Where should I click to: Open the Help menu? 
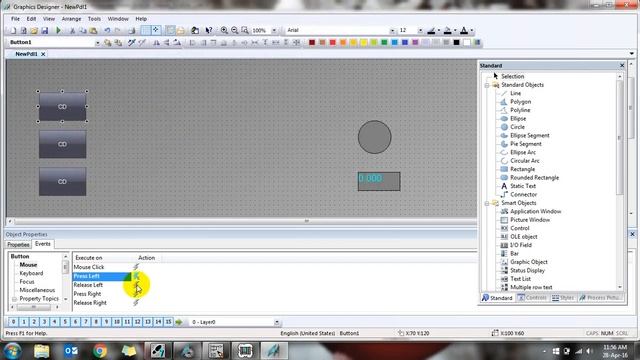(x=141, y=19)
